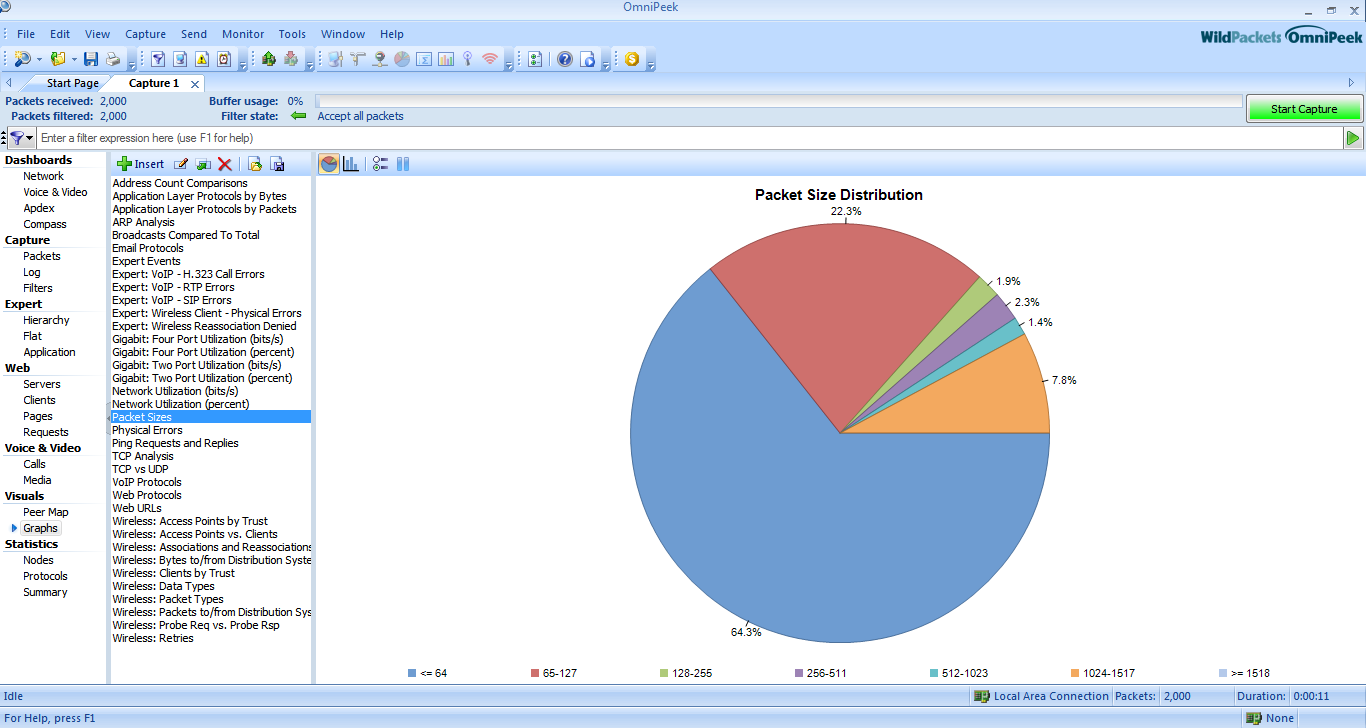Open help via blue question mark icon
Viewport: 1366px width, 728px height.
click(565, 59)
